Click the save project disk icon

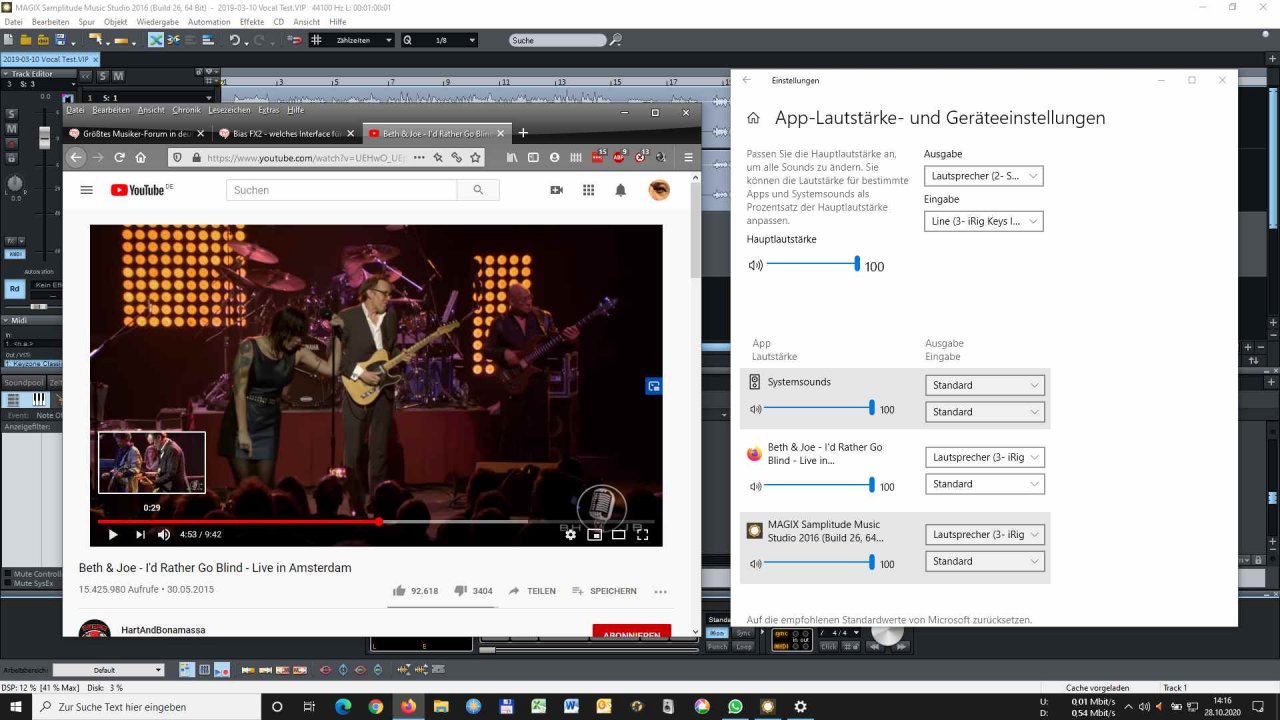(61, 40)
